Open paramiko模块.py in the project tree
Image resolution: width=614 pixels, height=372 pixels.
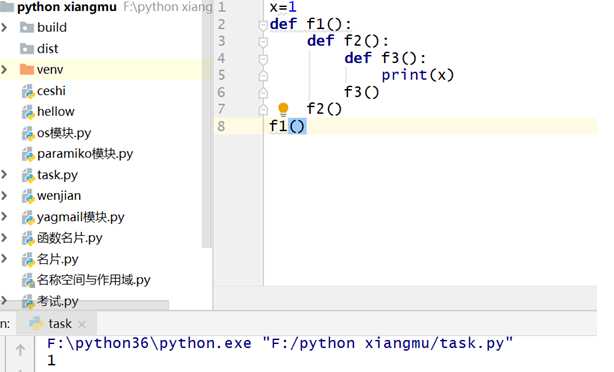tap(85, 154)
